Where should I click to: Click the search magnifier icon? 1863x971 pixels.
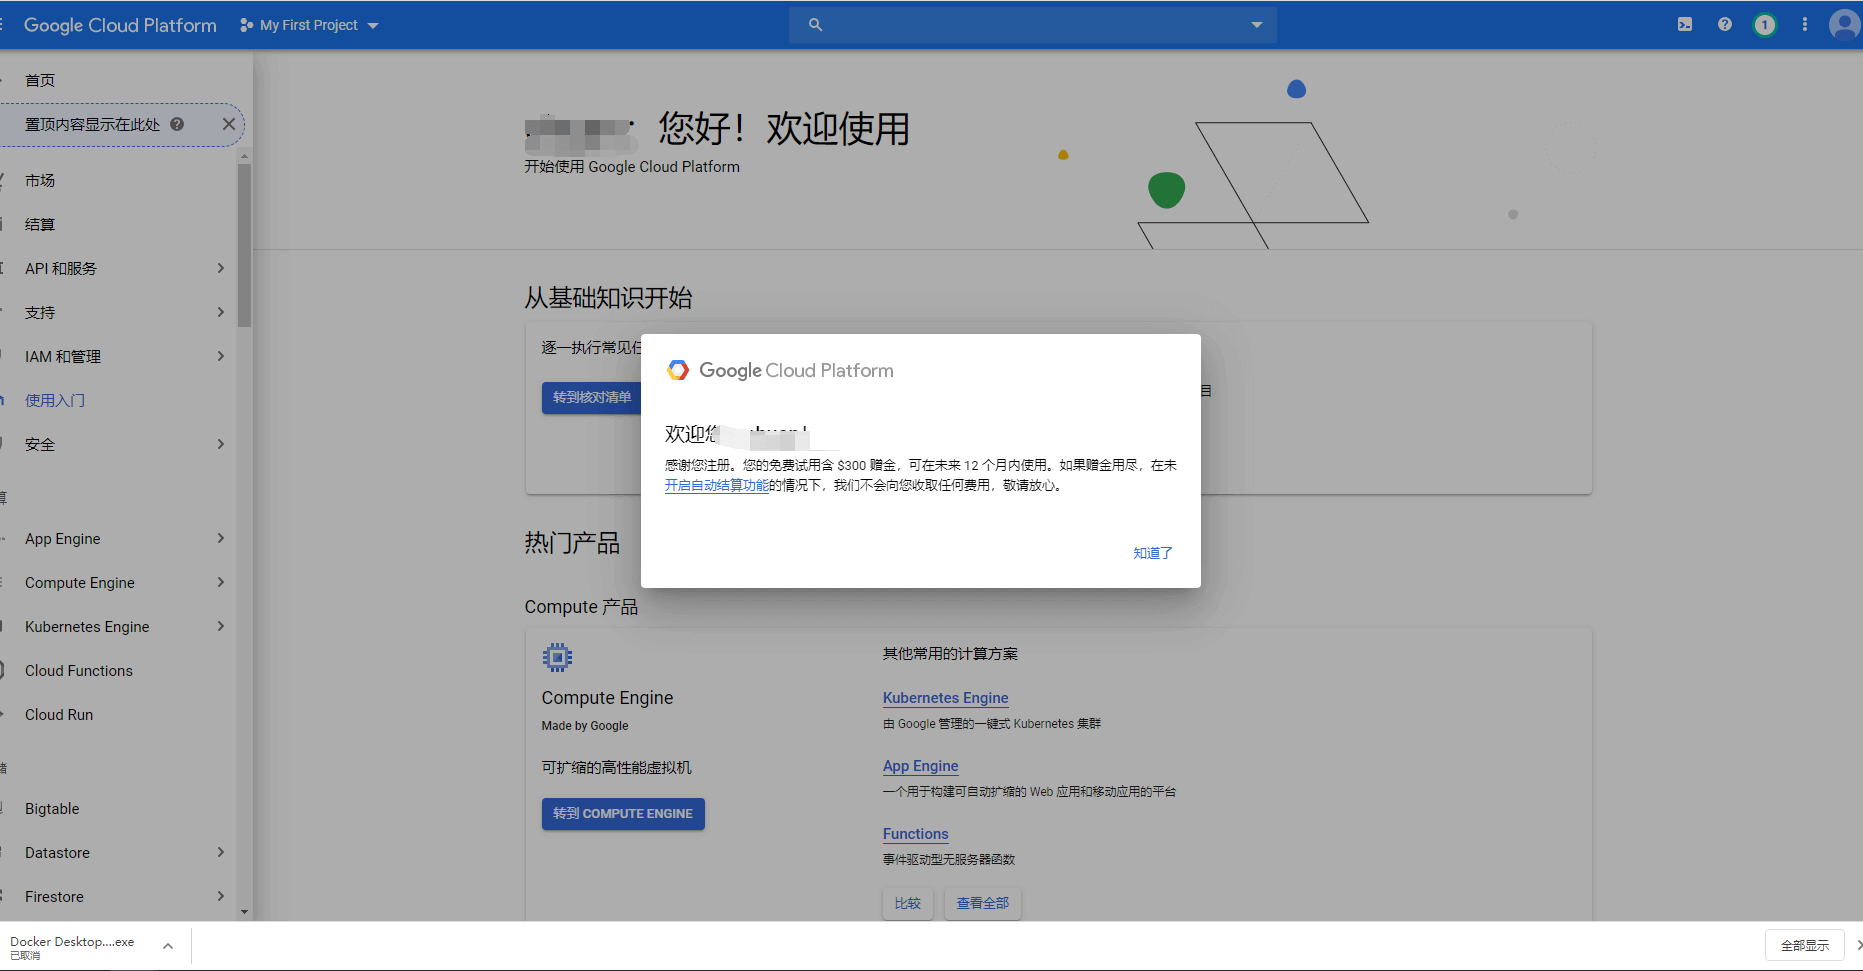815,25
